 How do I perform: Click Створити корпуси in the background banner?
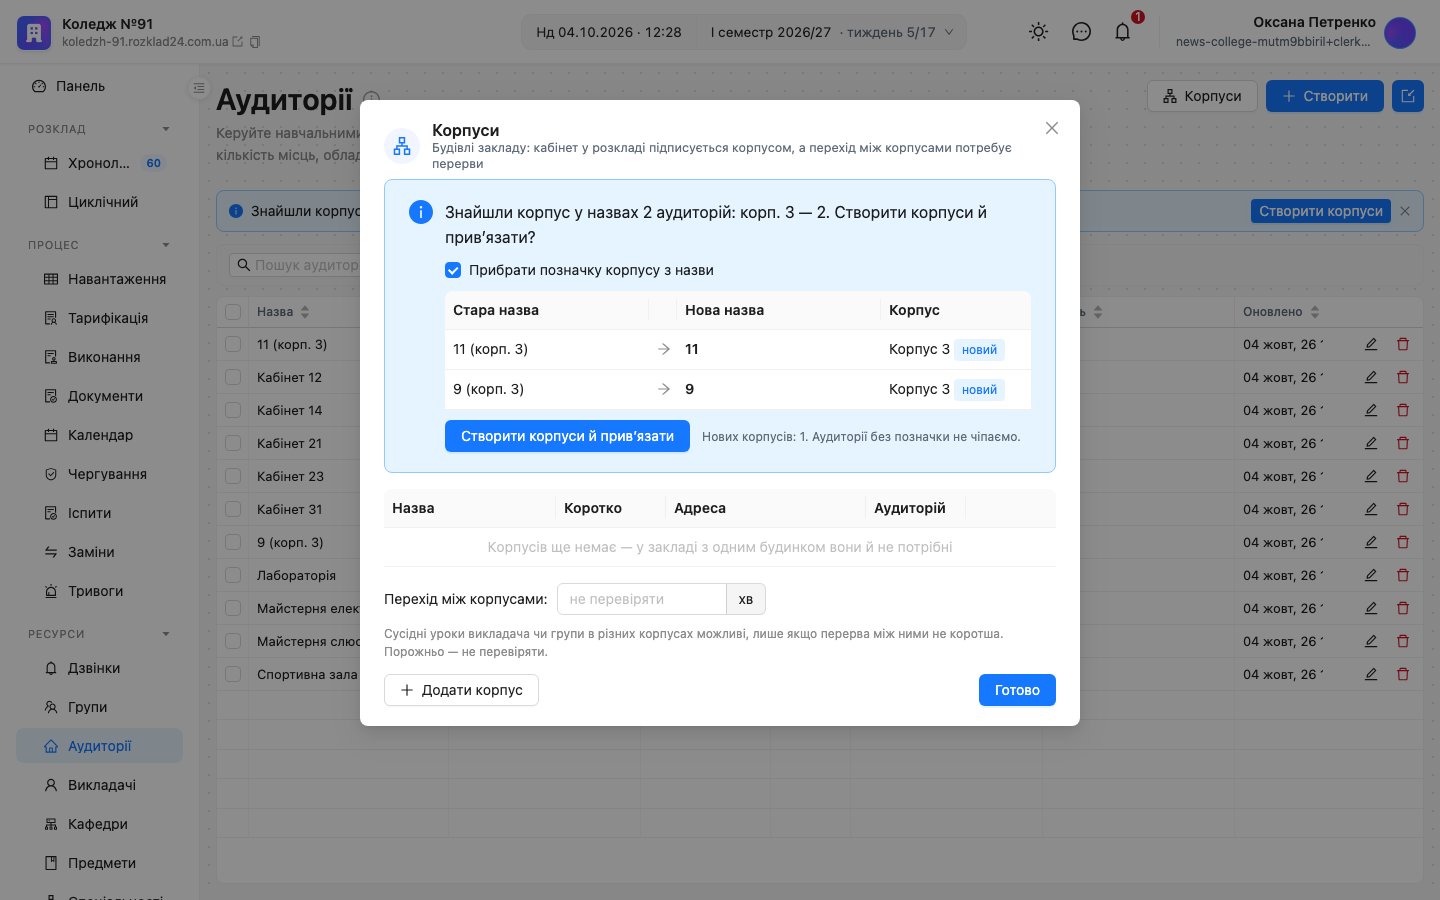[x=1320, y=211]
